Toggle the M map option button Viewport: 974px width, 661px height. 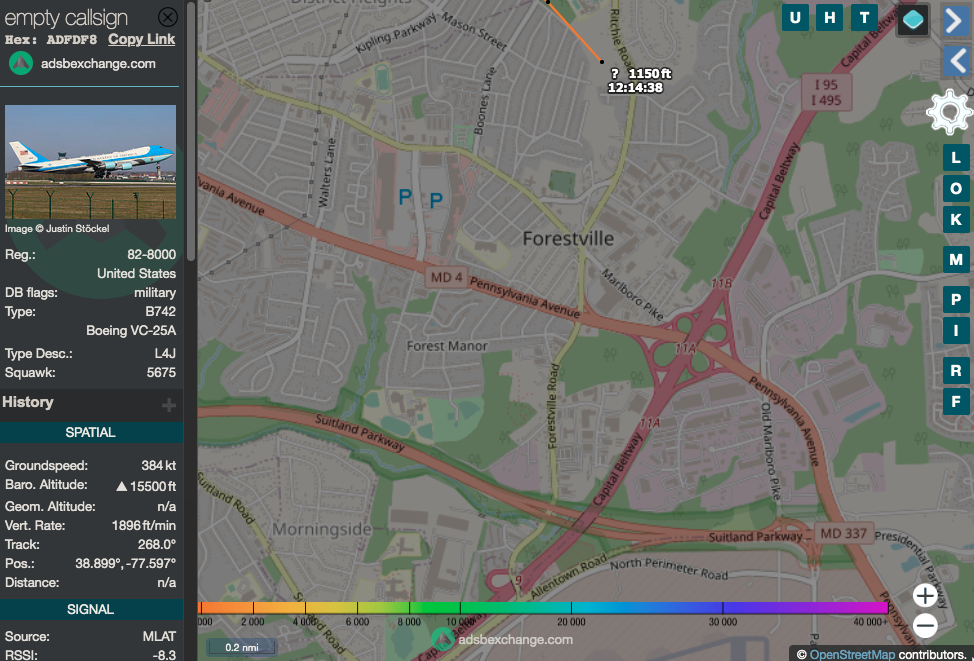click(956, 259)
